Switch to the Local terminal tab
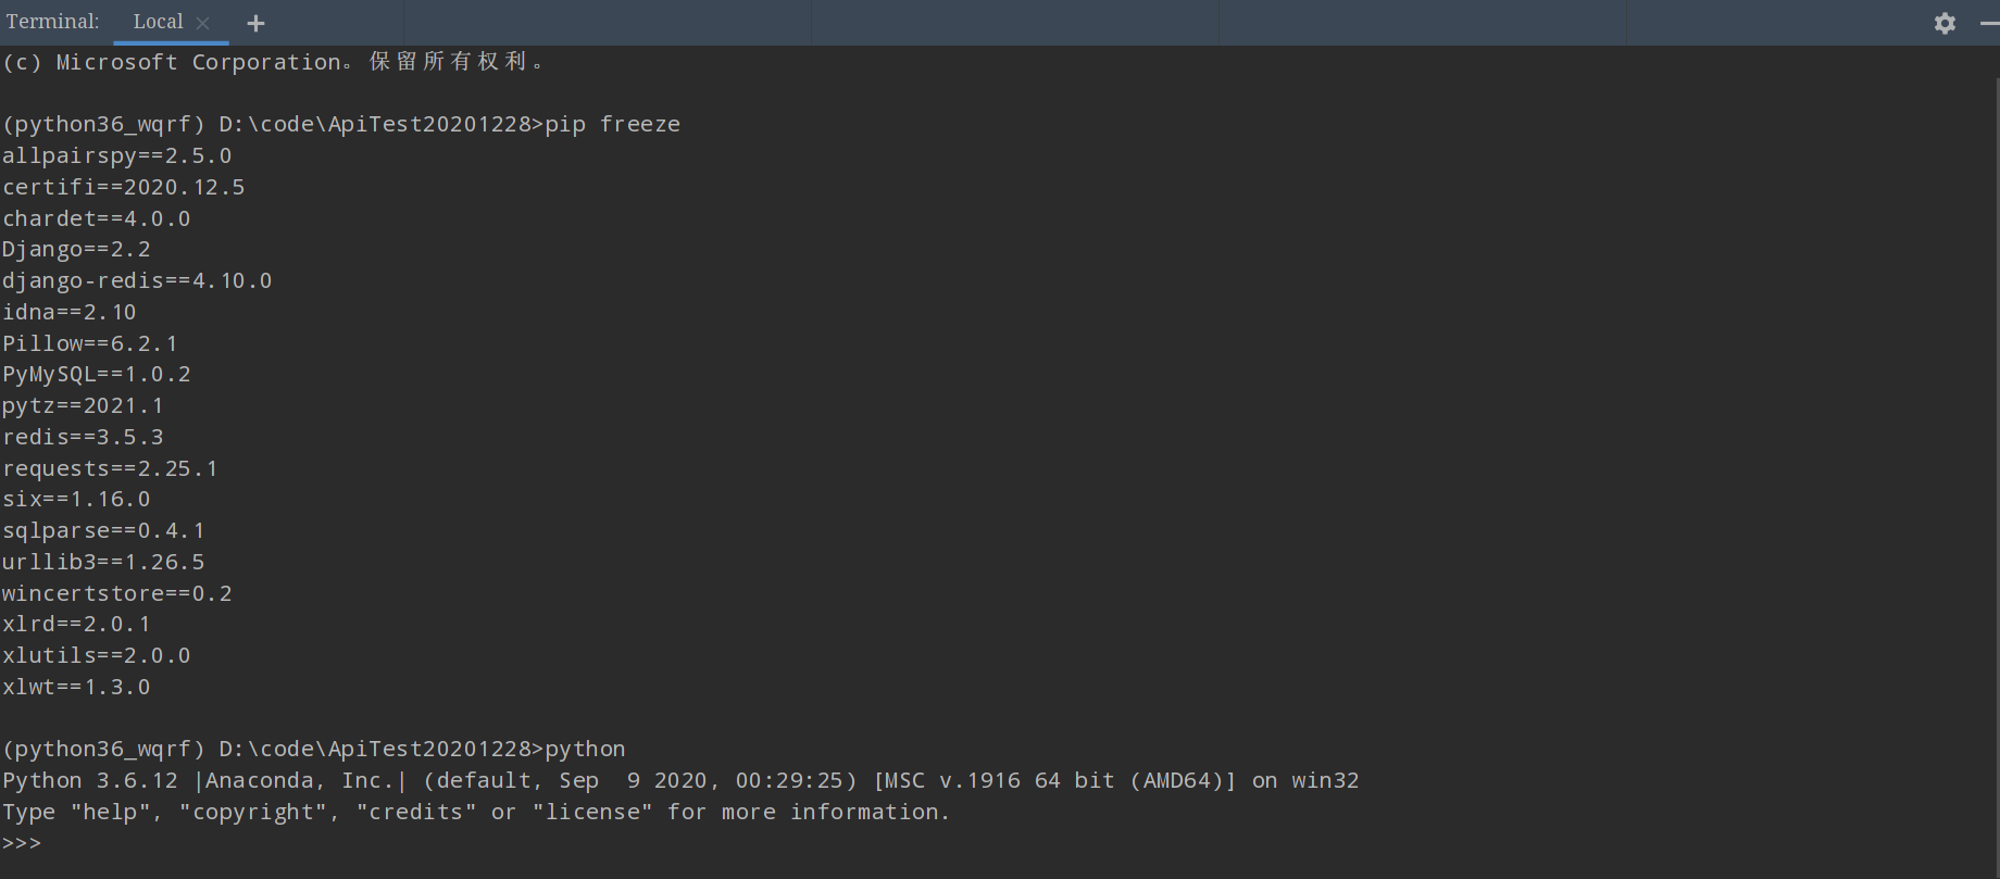Screen dimensions: 2000x879 click(x=158, y=22)
